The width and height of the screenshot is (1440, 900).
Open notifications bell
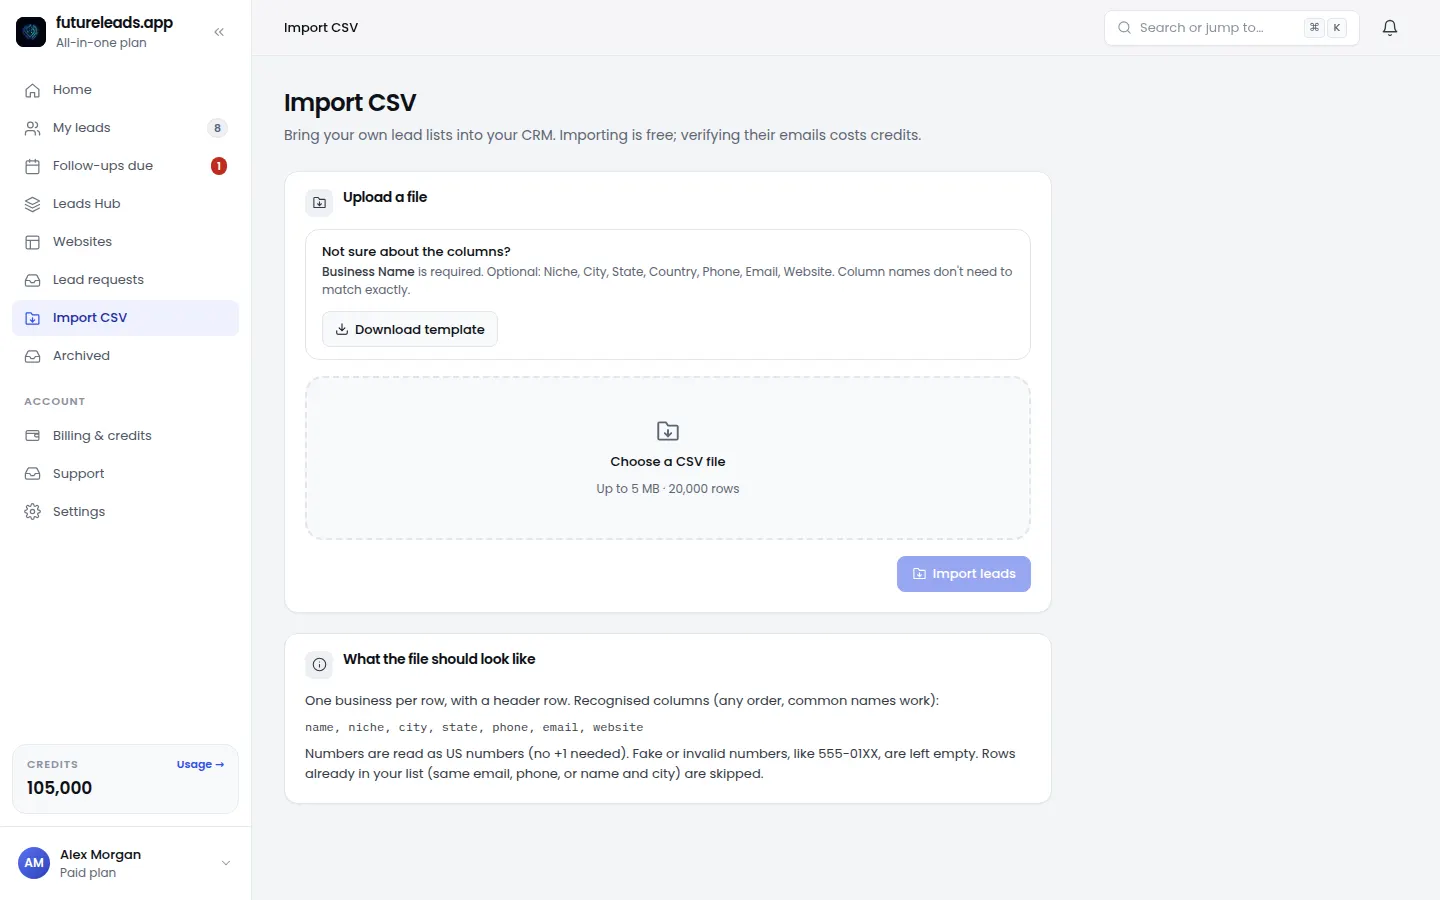pos(1390,28)
